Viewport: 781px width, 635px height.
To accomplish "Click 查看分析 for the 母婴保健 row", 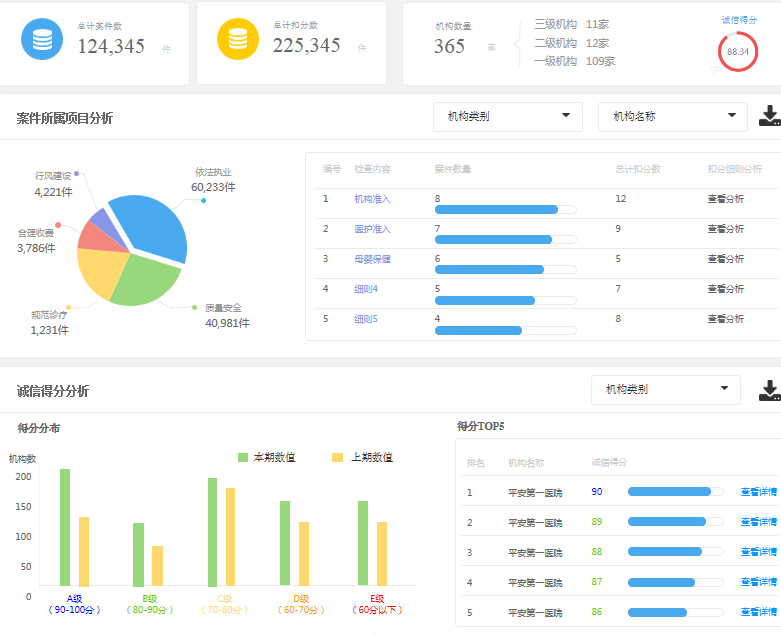I will click(x=725, y=259).
